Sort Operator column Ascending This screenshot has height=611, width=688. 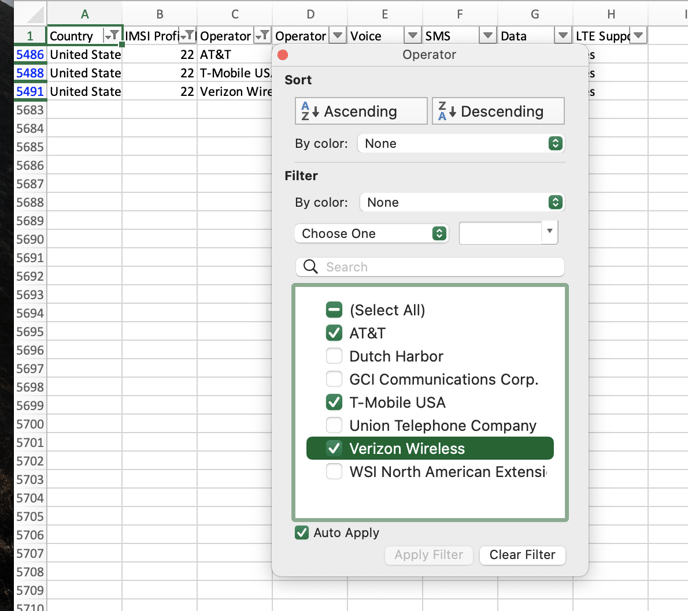click(361, 111)
